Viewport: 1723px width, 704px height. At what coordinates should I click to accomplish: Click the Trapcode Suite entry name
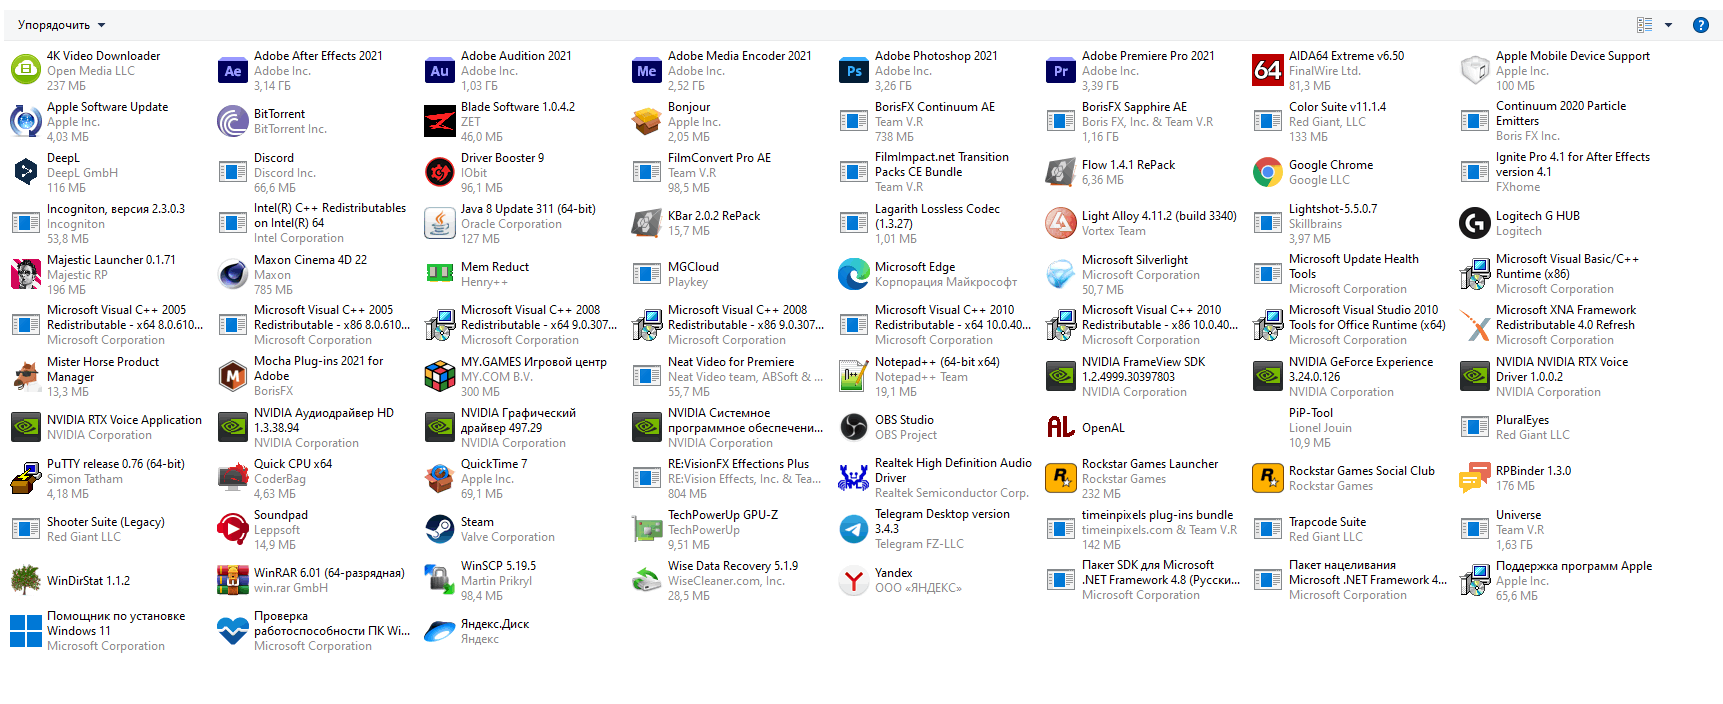1327,522
